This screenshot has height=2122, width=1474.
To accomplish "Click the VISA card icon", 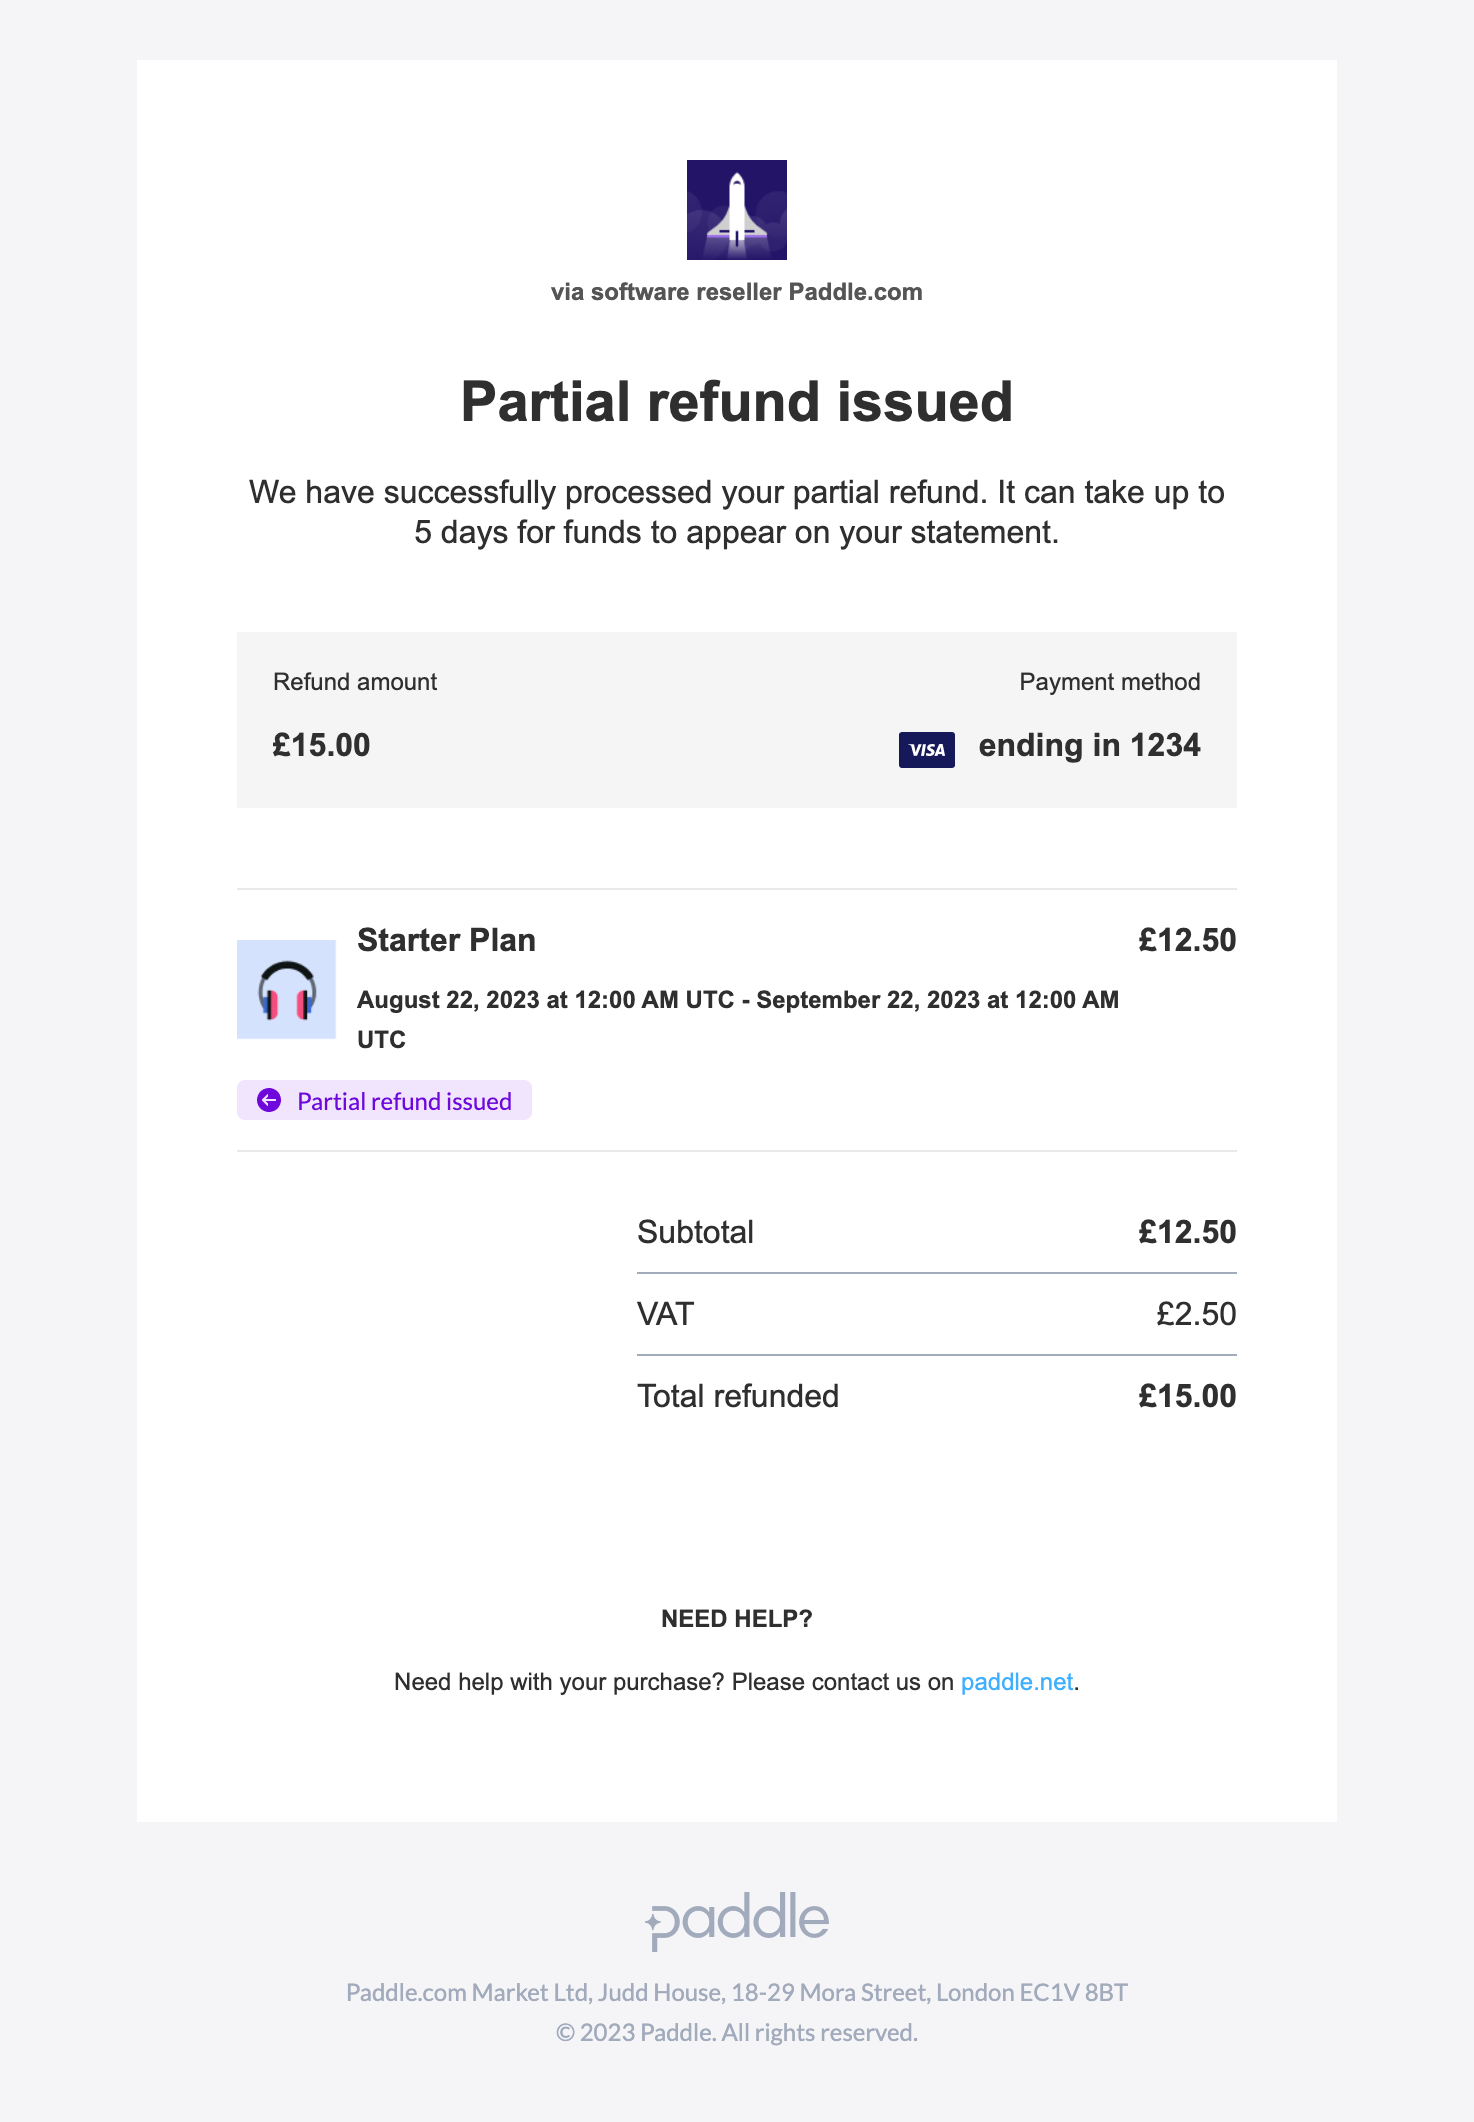I will click(926, 750).
